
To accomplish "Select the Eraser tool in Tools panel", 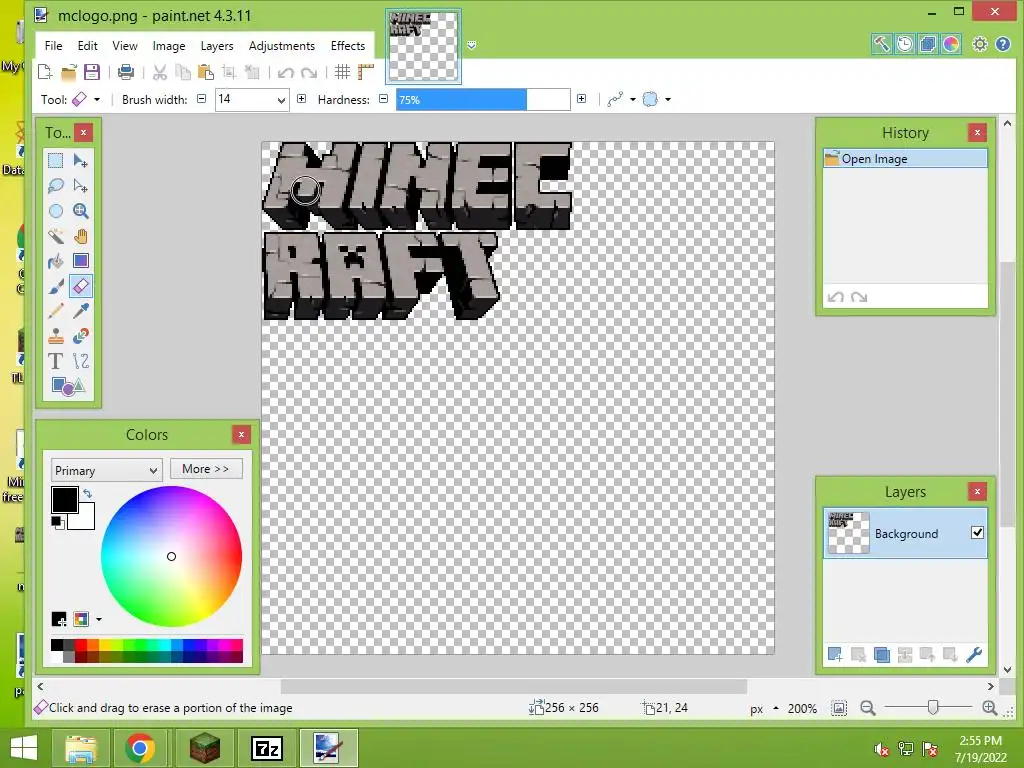I will click(80, 286).
